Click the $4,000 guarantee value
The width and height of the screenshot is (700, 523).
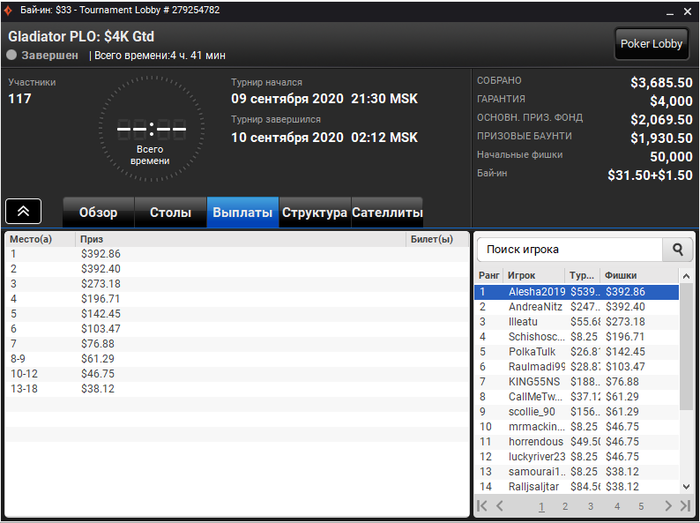(671, 101)
